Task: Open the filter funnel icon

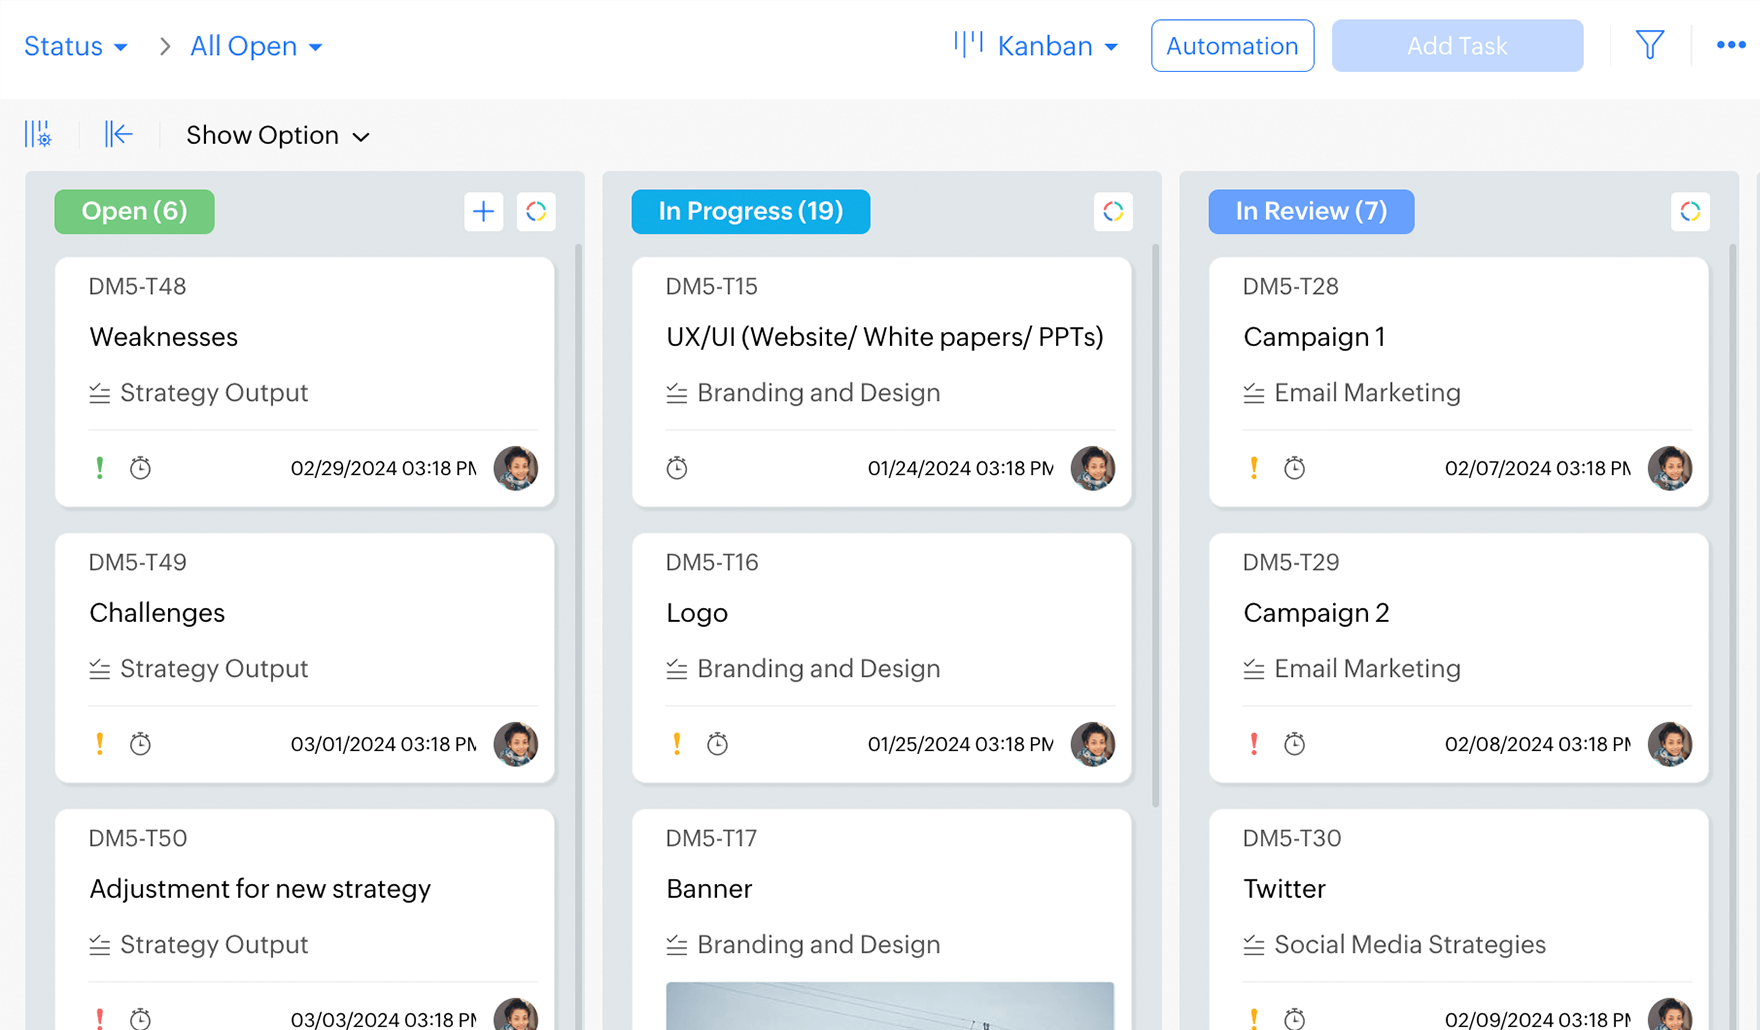Action: (1649, 45)
